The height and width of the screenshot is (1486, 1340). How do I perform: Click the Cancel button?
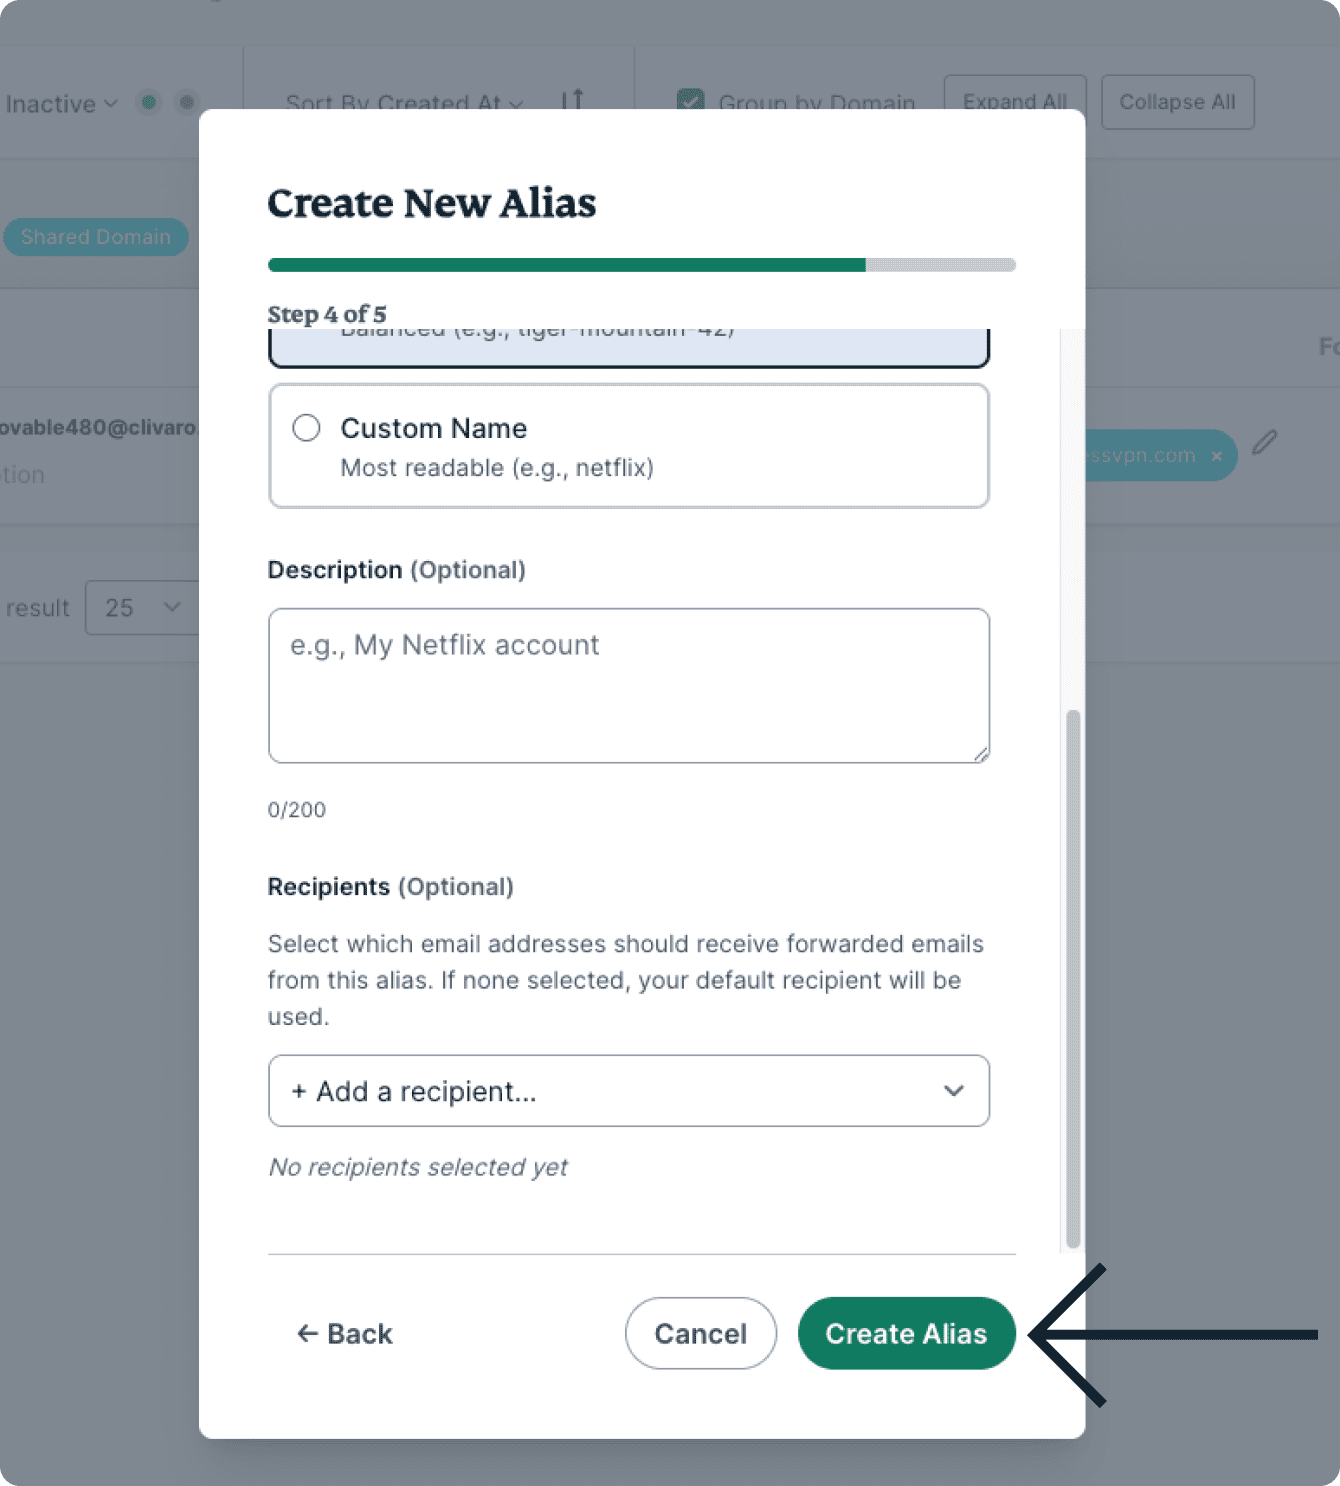point(700,1333)
